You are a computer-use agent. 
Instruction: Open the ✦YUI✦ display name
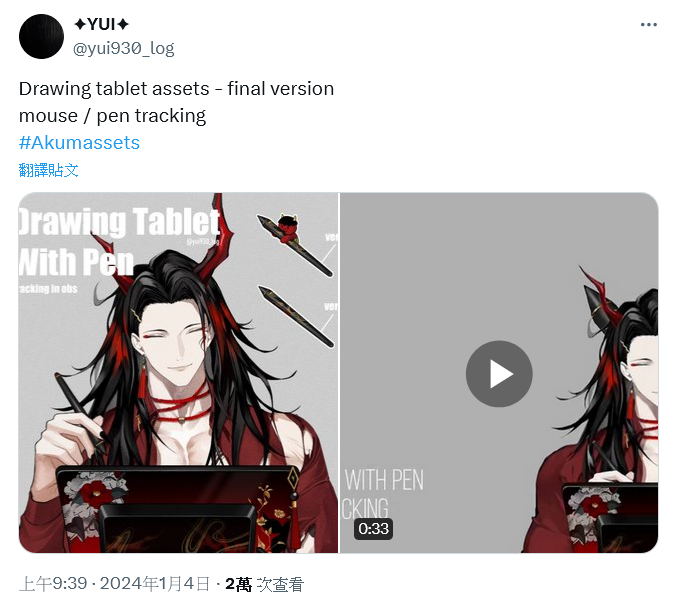pyautogui.click(x=101, y=25)
